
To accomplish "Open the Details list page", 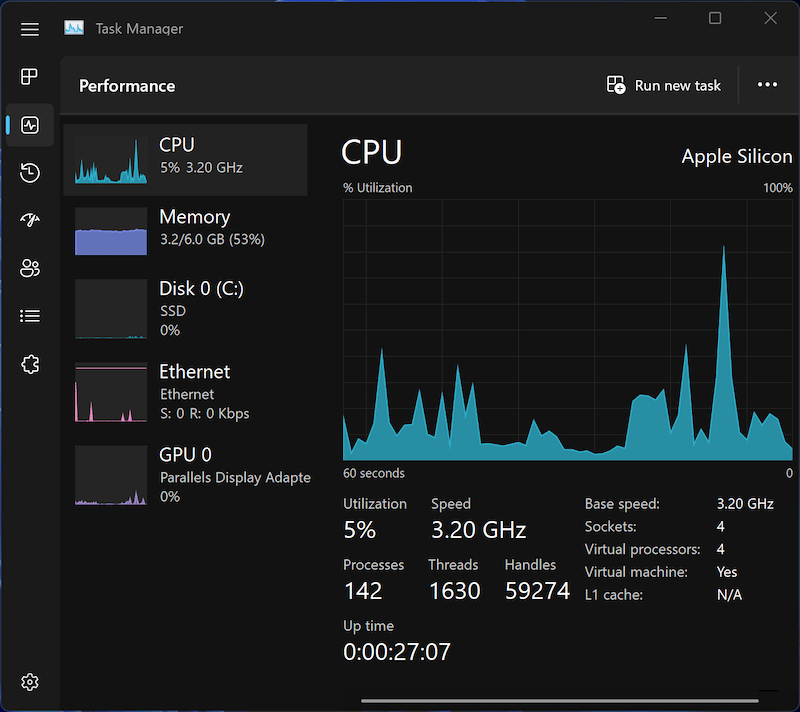I will pos(30,316).
